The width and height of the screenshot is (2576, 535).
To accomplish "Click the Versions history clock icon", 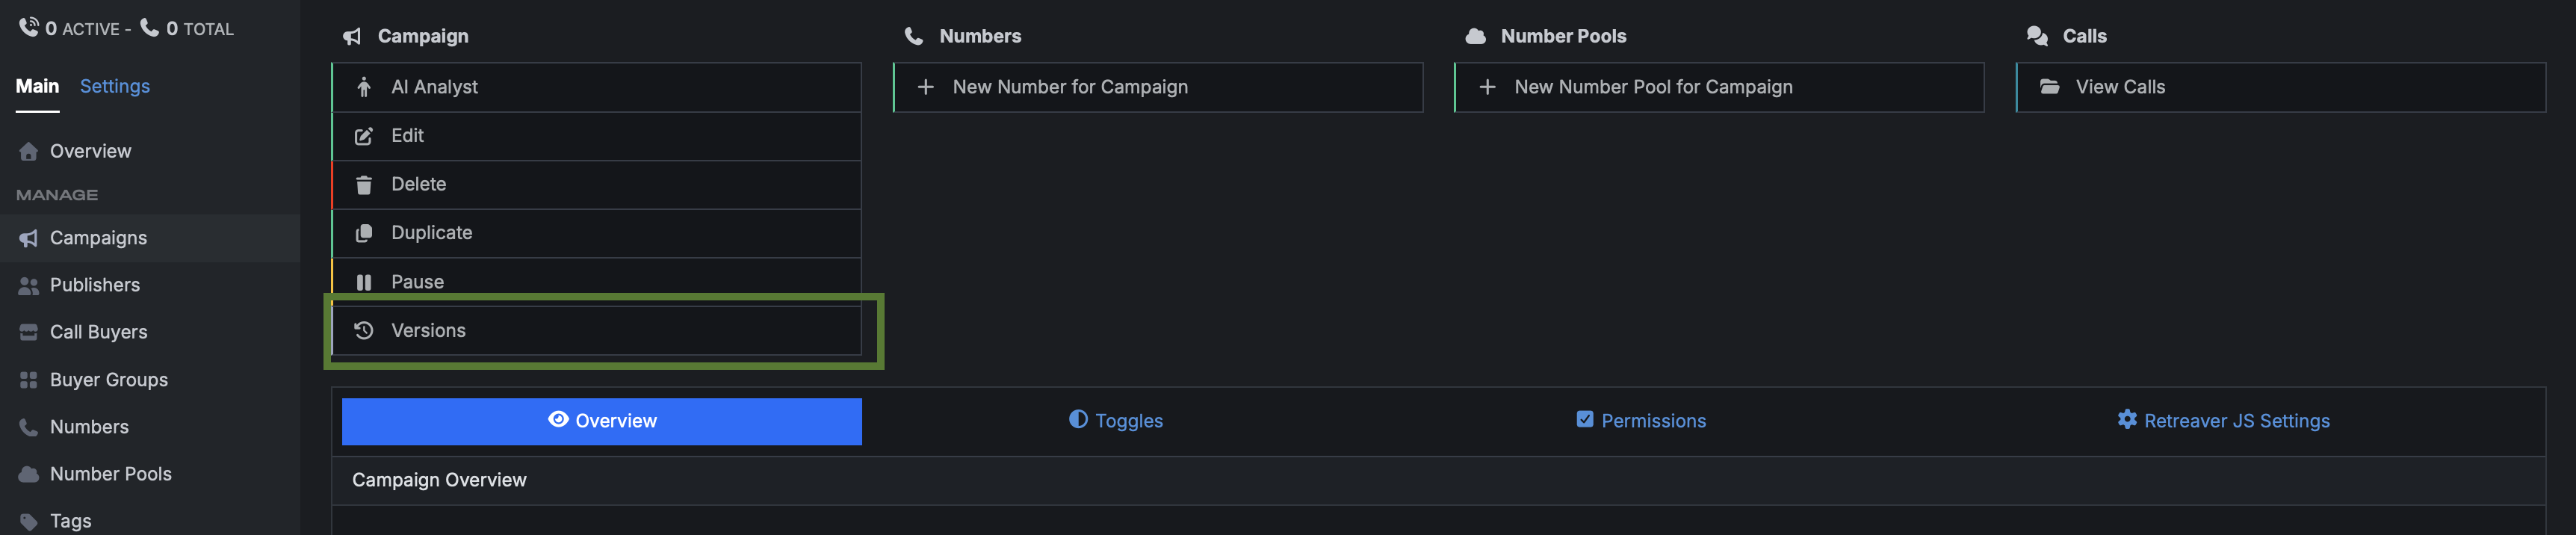I will [364, 330].
